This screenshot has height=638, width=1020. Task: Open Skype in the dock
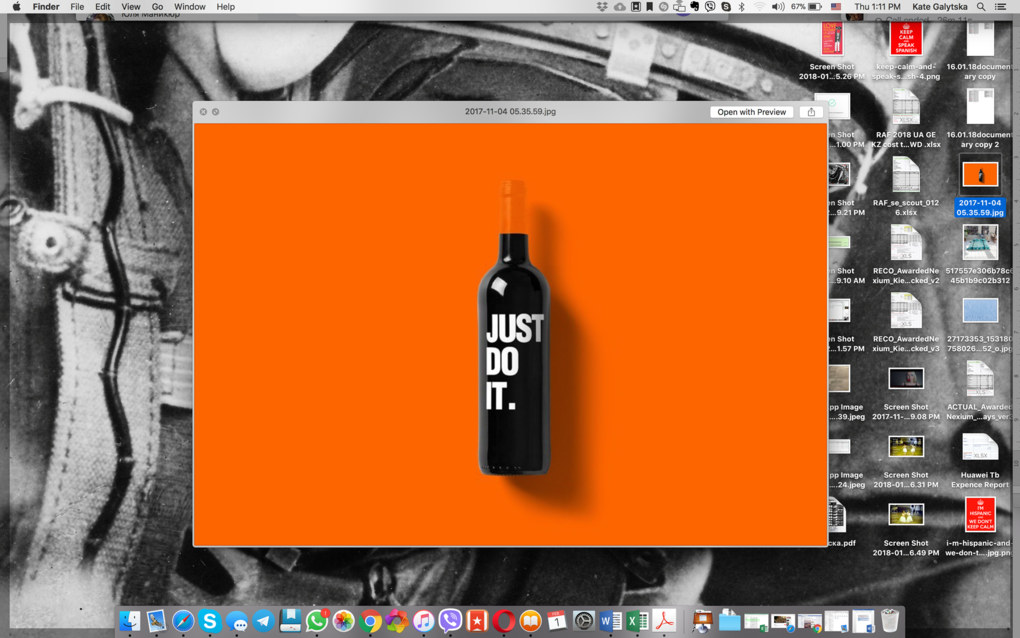point(209,621)
